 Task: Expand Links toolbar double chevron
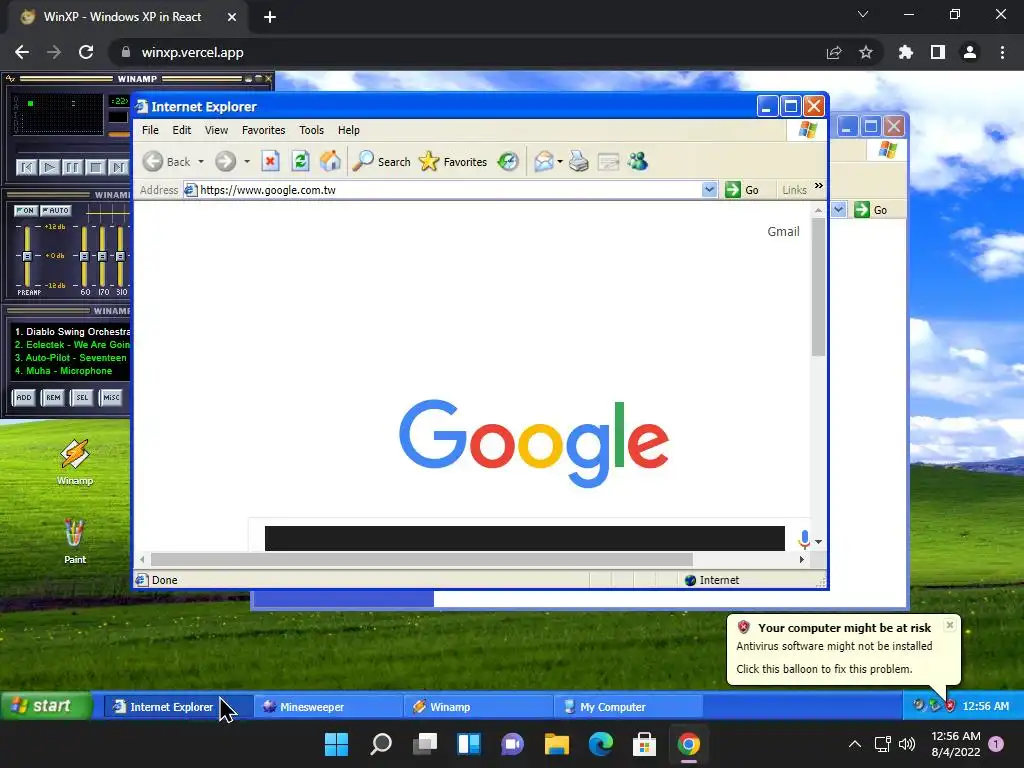[x=819, y=186]
